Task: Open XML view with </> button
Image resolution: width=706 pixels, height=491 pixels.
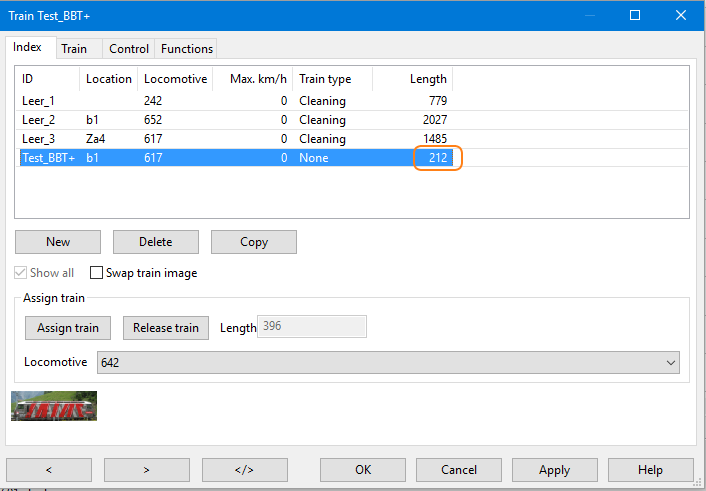Action: click(x=244, y=469)
